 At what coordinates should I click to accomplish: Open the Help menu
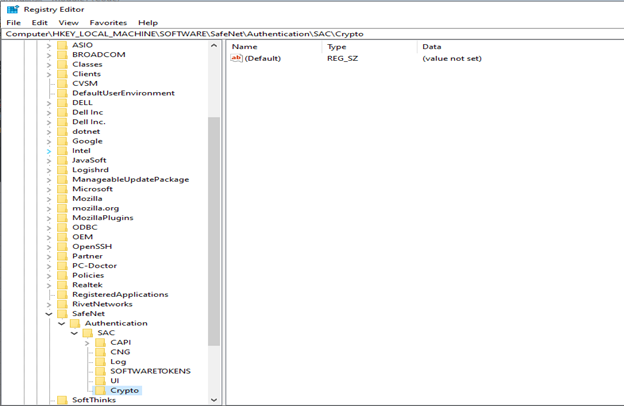click(x=148, y=23)
